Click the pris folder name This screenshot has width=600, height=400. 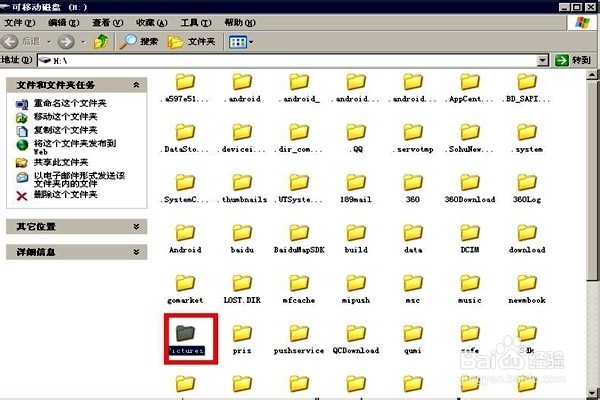(242, 351)
